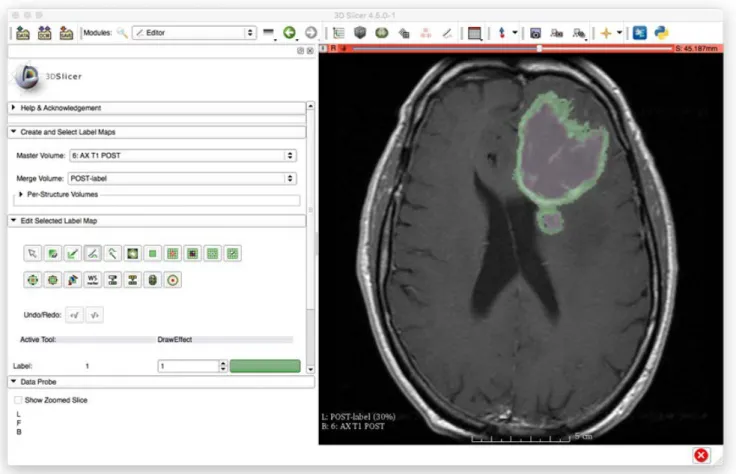Toggle the mouse interaction mode icon
736x474 pixels.
502,33
